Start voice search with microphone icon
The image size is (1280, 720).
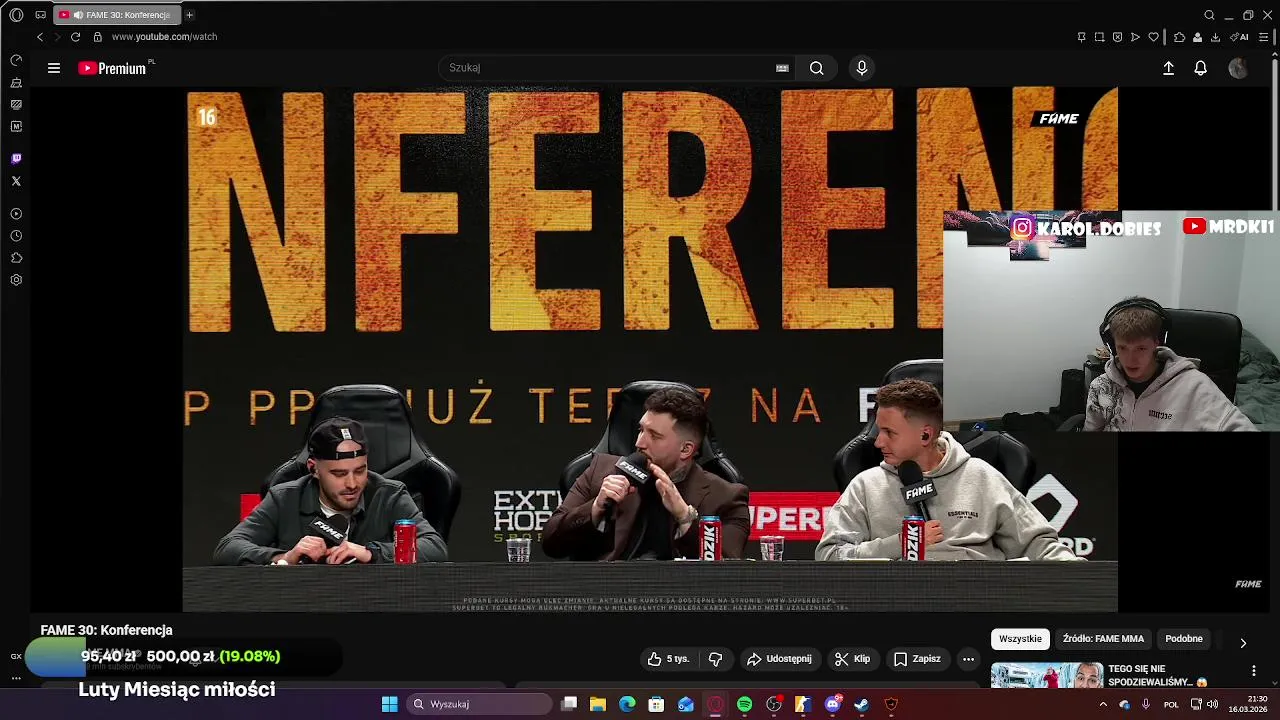tap(862, 68)
